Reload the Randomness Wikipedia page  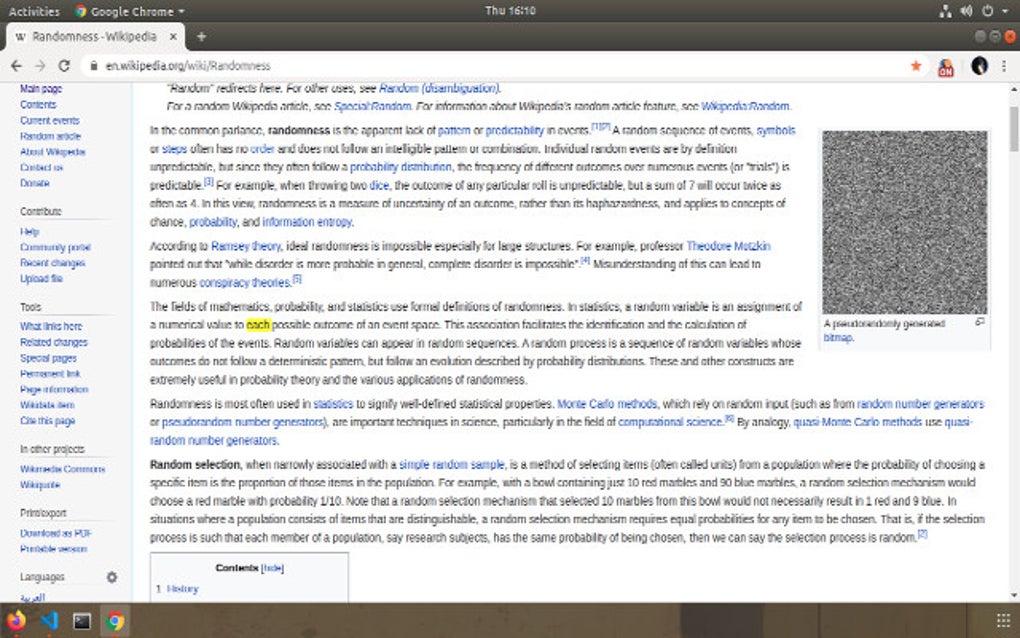pyautogui.click(x=64, y=66)
